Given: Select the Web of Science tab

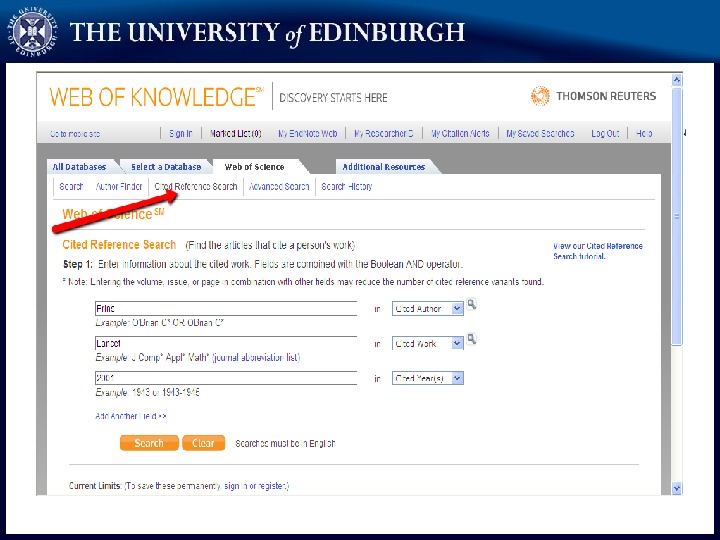Looking at the screenshot, I should (x=255, y=167).
